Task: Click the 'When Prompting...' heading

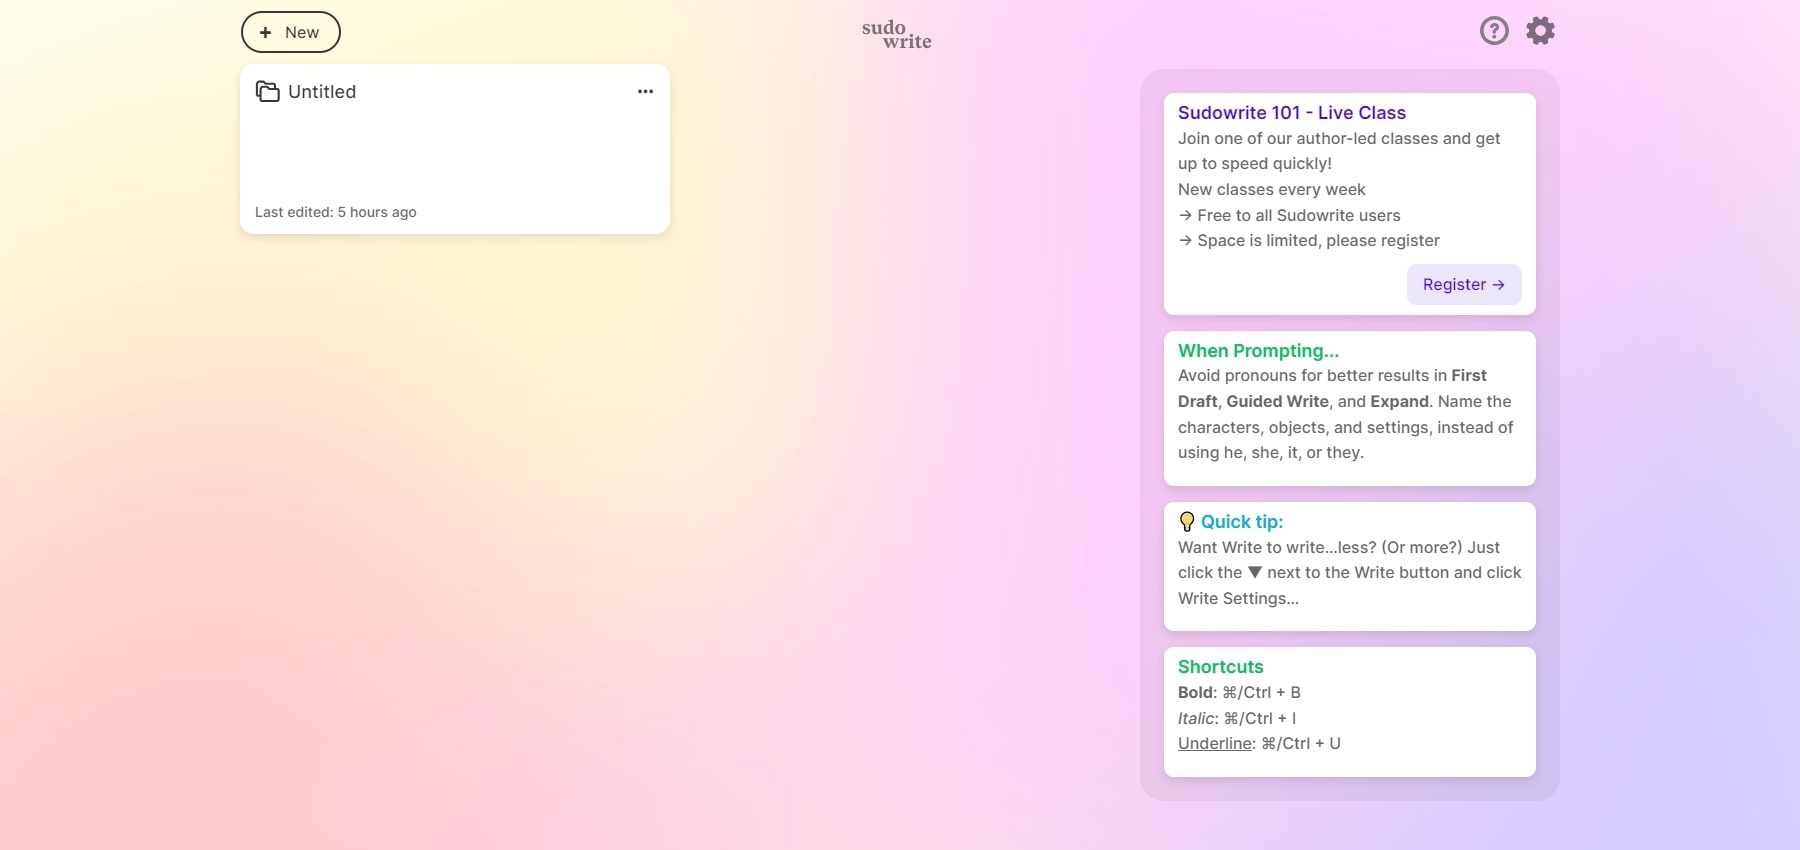Action: 1258,351
